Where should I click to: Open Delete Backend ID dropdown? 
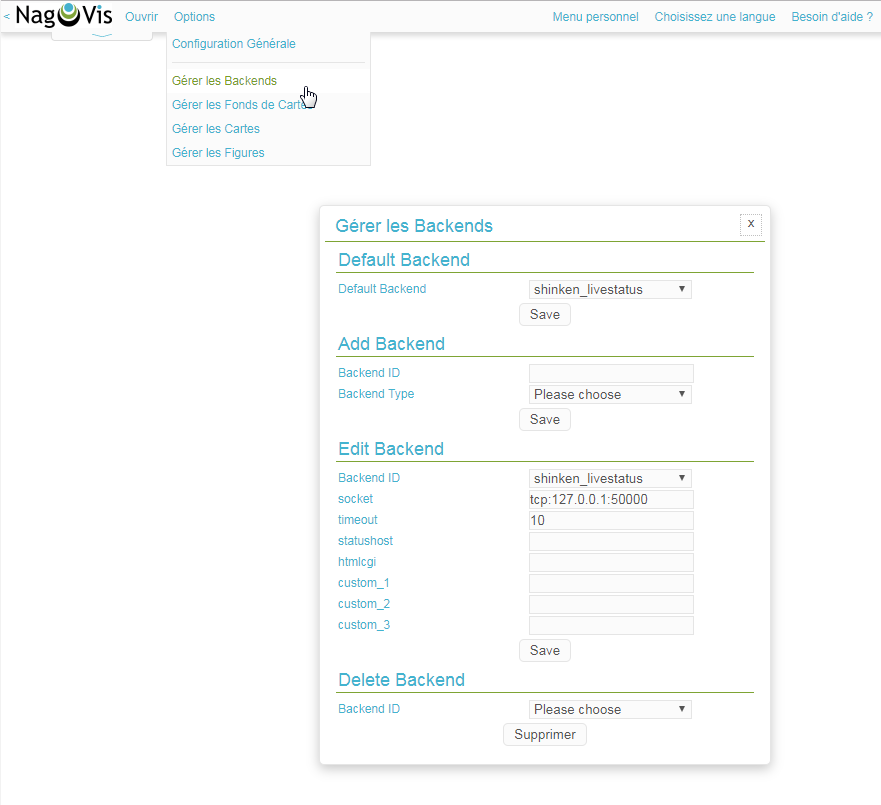(x=609, y=710)
